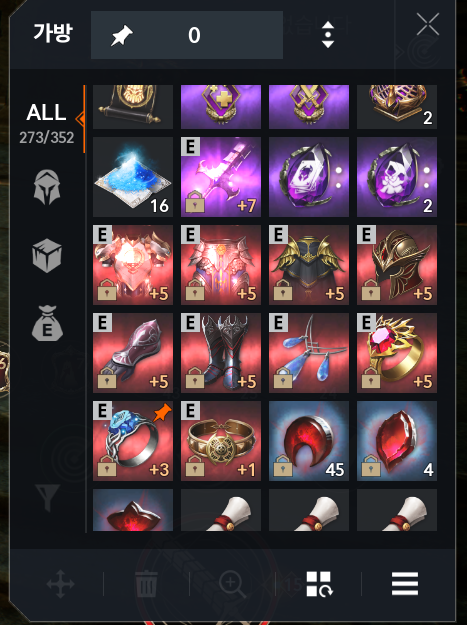
Task: Toggle the pin button in header
Action: tap(122, 35)
